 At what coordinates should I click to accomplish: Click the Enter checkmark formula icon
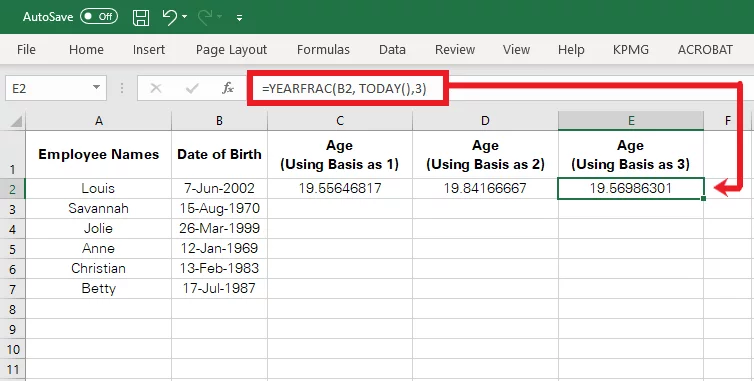tap(192, 89)
